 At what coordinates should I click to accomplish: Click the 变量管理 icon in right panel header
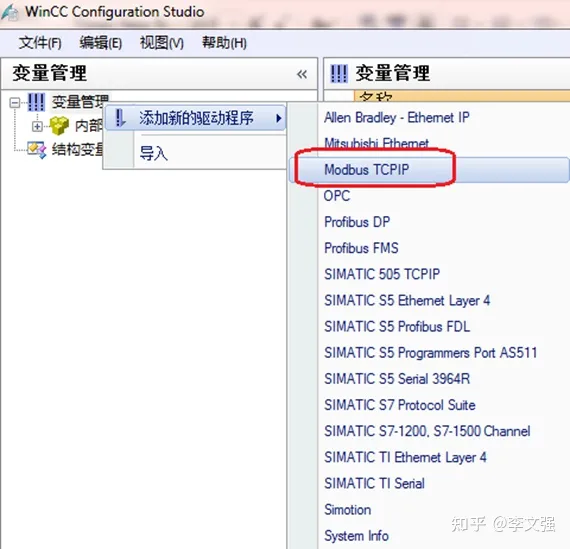(339, 73)
